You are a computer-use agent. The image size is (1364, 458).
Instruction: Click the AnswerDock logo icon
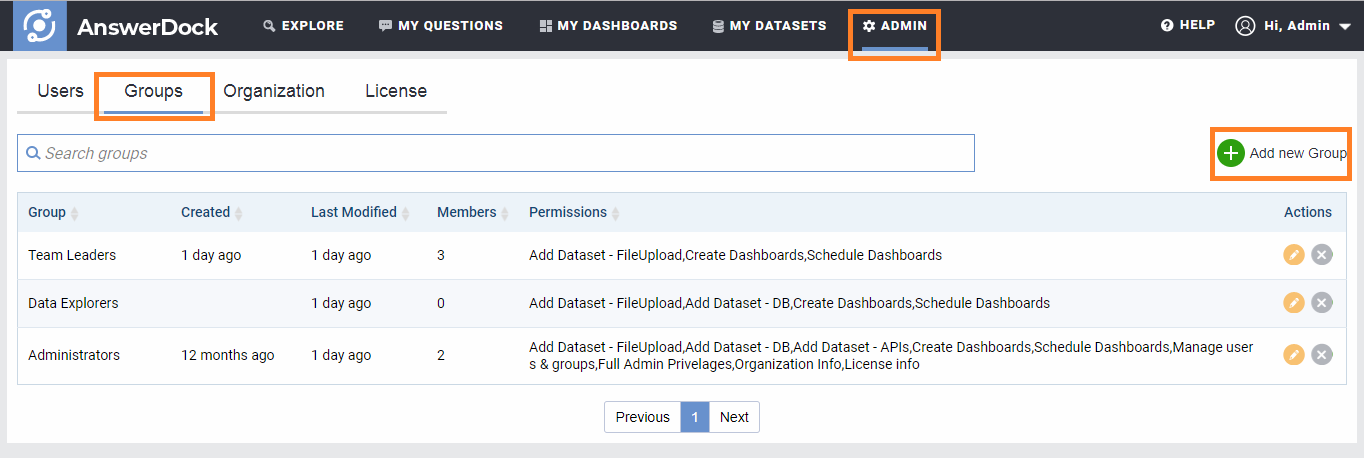click(39, 26)
